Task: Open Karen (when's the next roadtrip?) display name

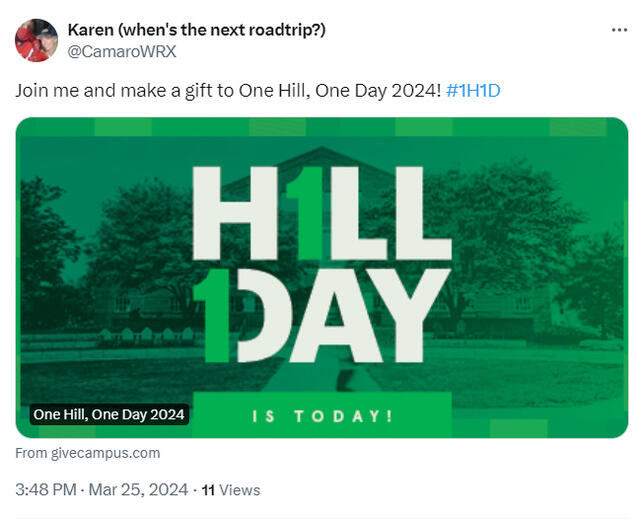Action: click(197, 30)
